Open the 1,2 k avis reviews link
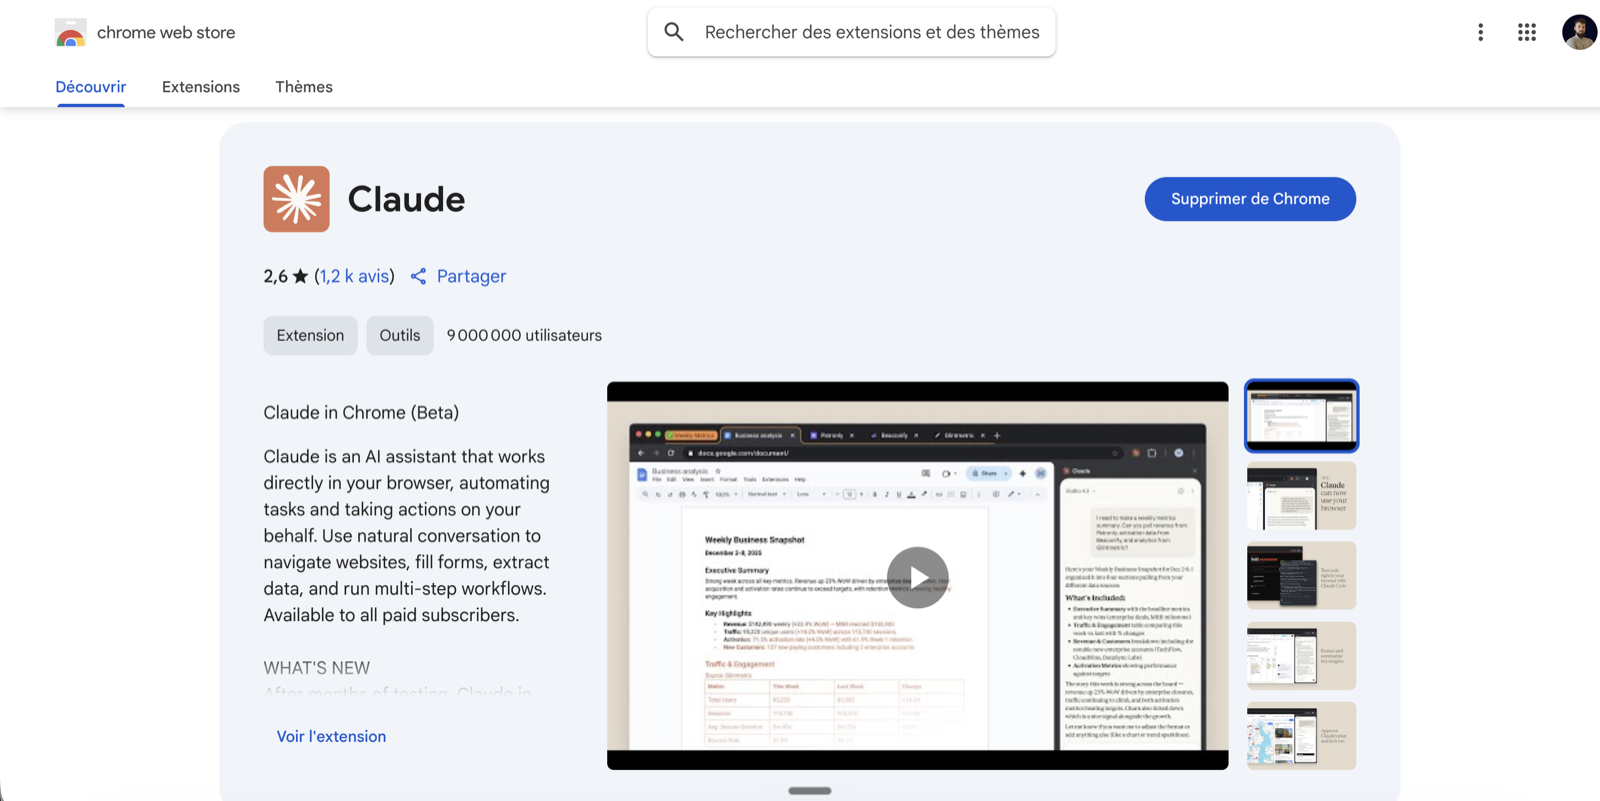This screenshot has width=1600, height=801. (355, 276)
